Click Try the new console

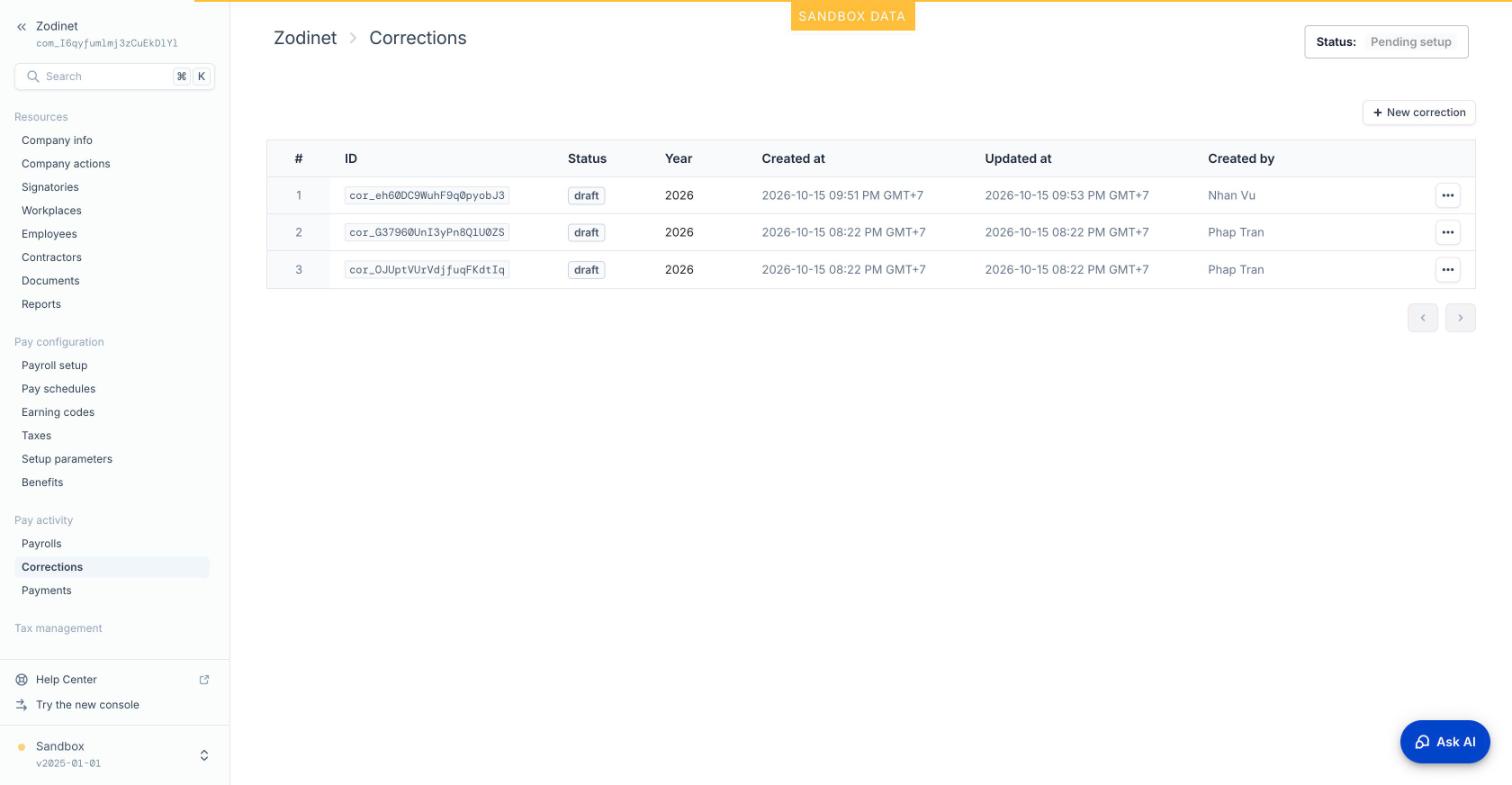pyautogui.click(x=87, y=705)
